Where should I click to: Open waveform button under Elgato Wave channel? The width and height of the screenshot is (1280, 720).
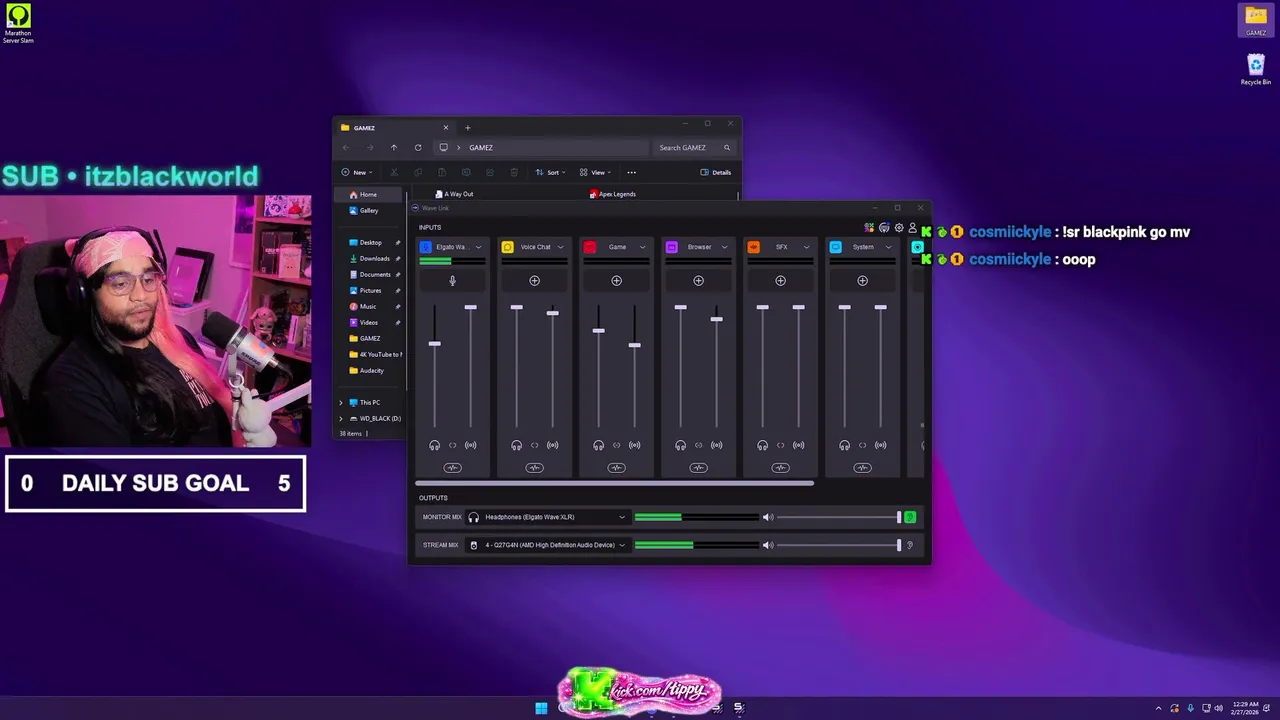[452, 468]
